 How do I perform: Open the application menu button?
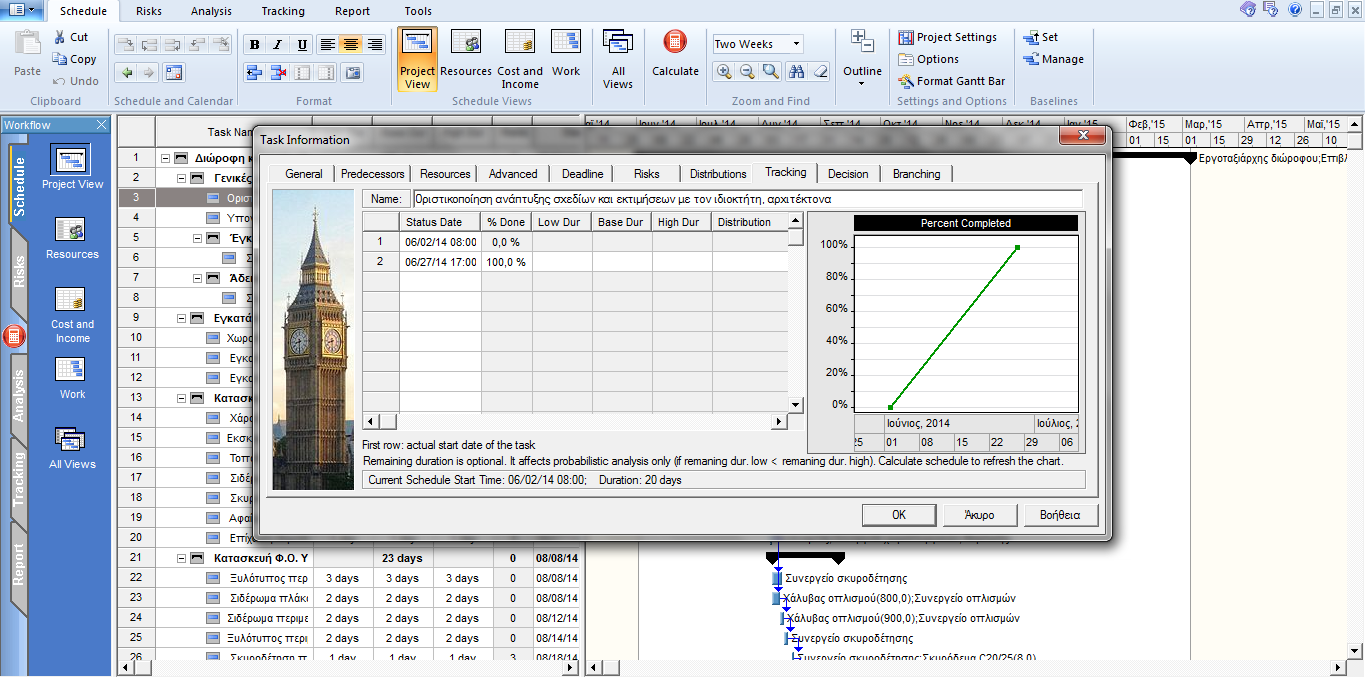22,10
